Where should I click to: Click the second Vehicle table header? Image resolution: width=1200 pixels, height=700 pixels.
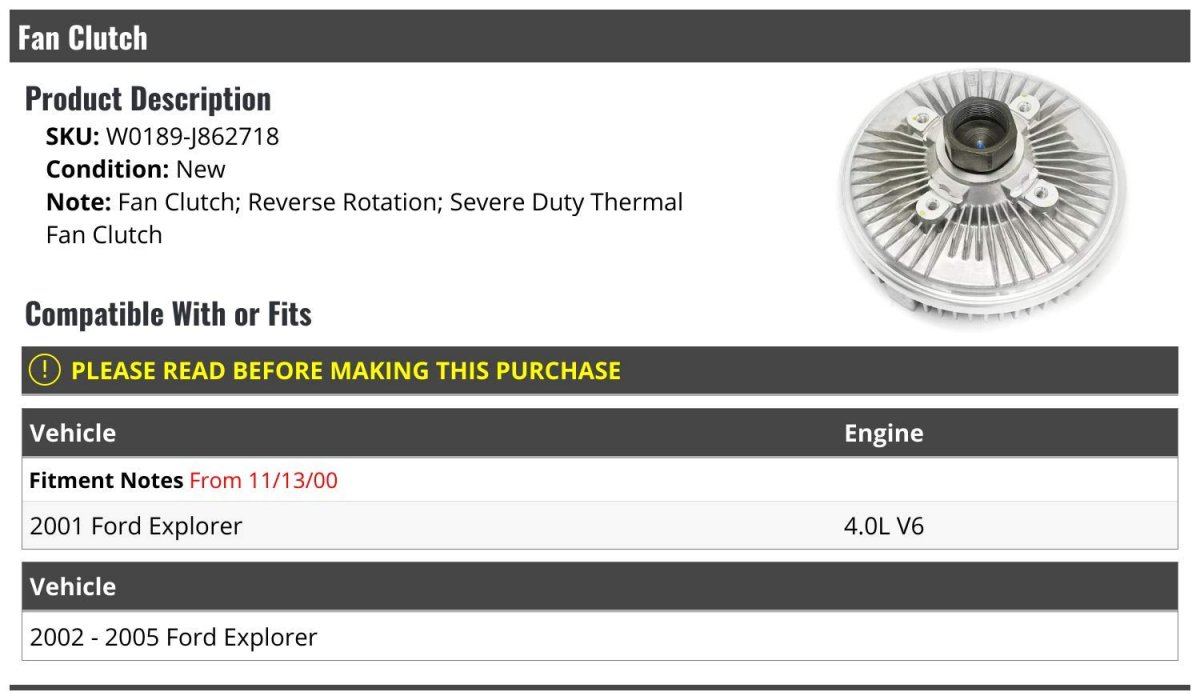pyautogui.click(x=73, y=586)
